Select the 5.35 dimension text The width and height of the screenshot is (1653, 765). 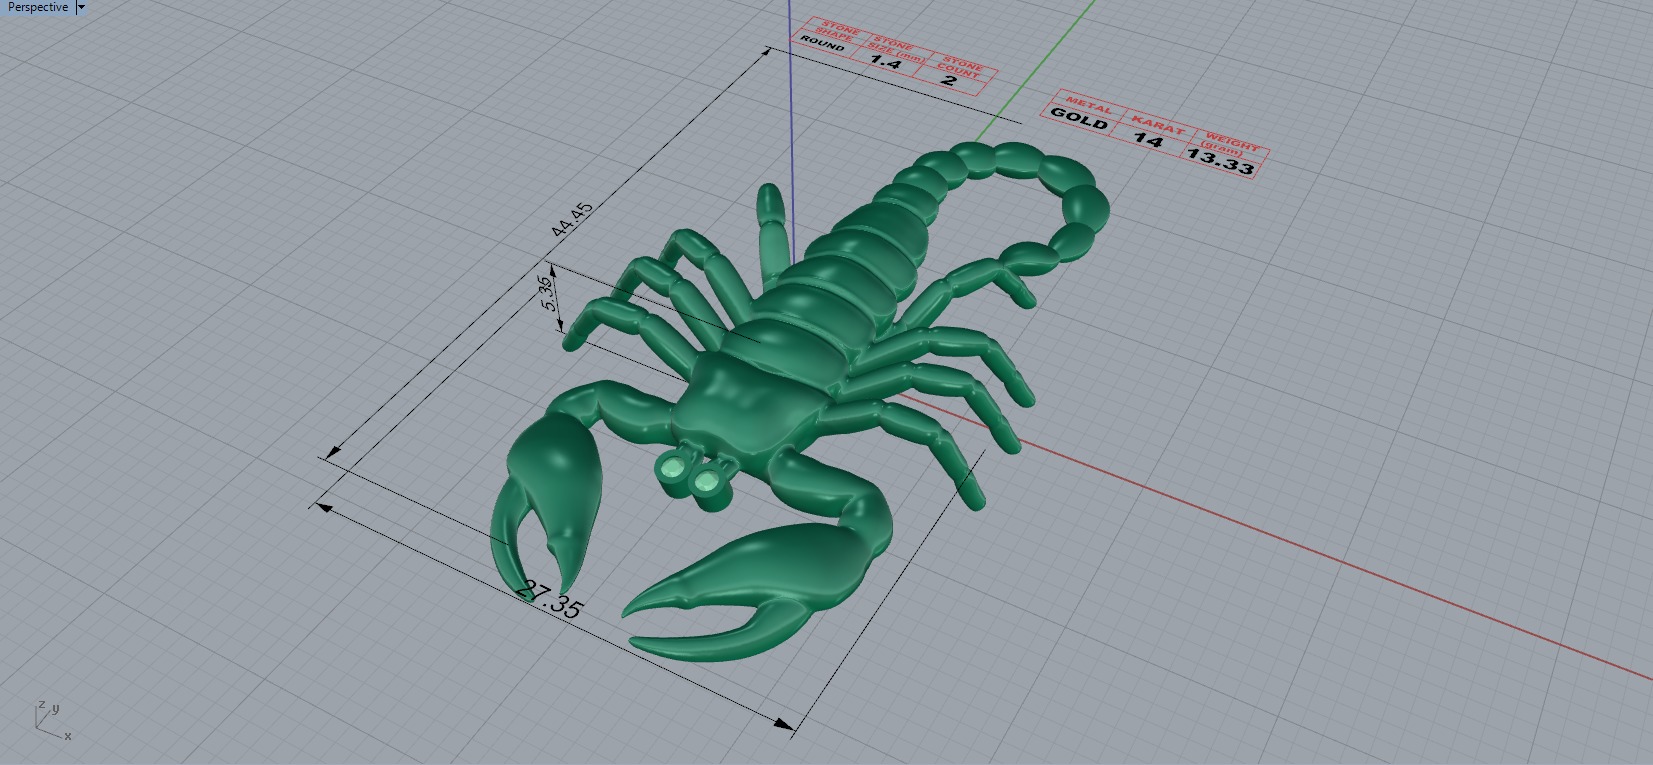coord(548,292)
